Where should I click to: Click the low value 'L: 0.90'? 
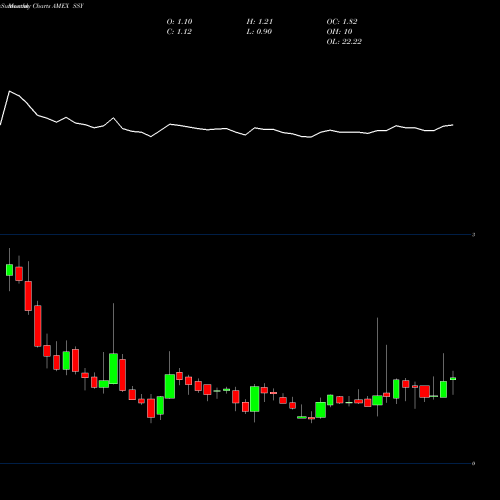259,32
